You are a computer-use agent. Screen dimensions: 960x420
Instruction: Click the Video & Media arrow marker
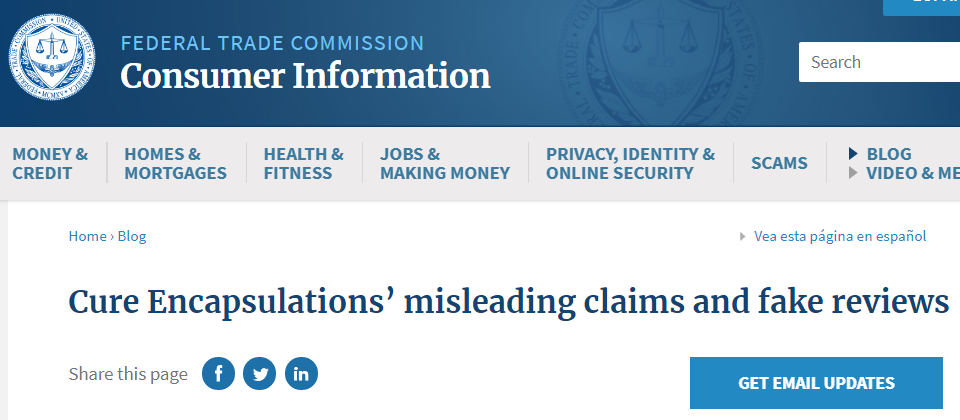[853, 173]
